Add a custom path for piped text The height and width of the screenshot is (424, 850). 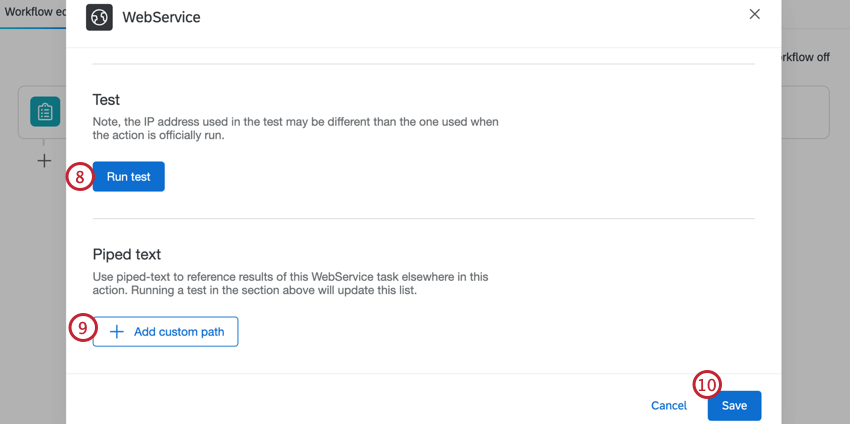[x=166, y=331]
